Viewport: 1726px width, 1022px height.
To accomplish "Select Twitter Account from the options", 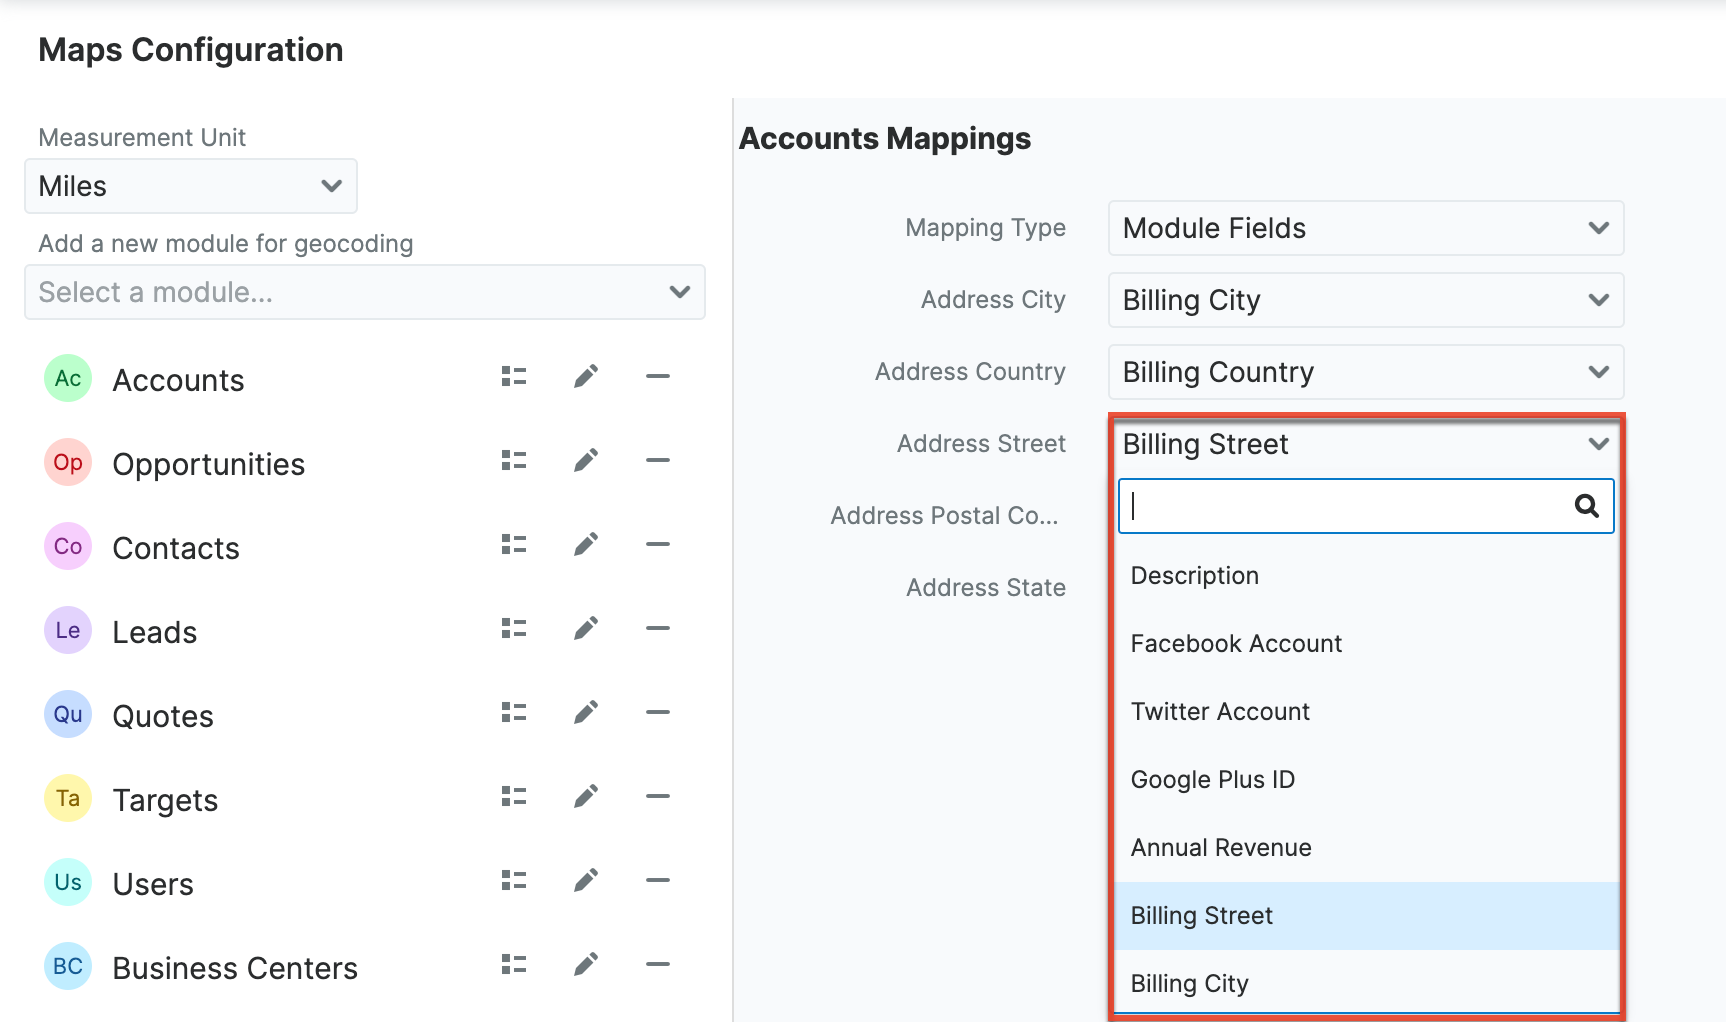I will point(1220,712).
